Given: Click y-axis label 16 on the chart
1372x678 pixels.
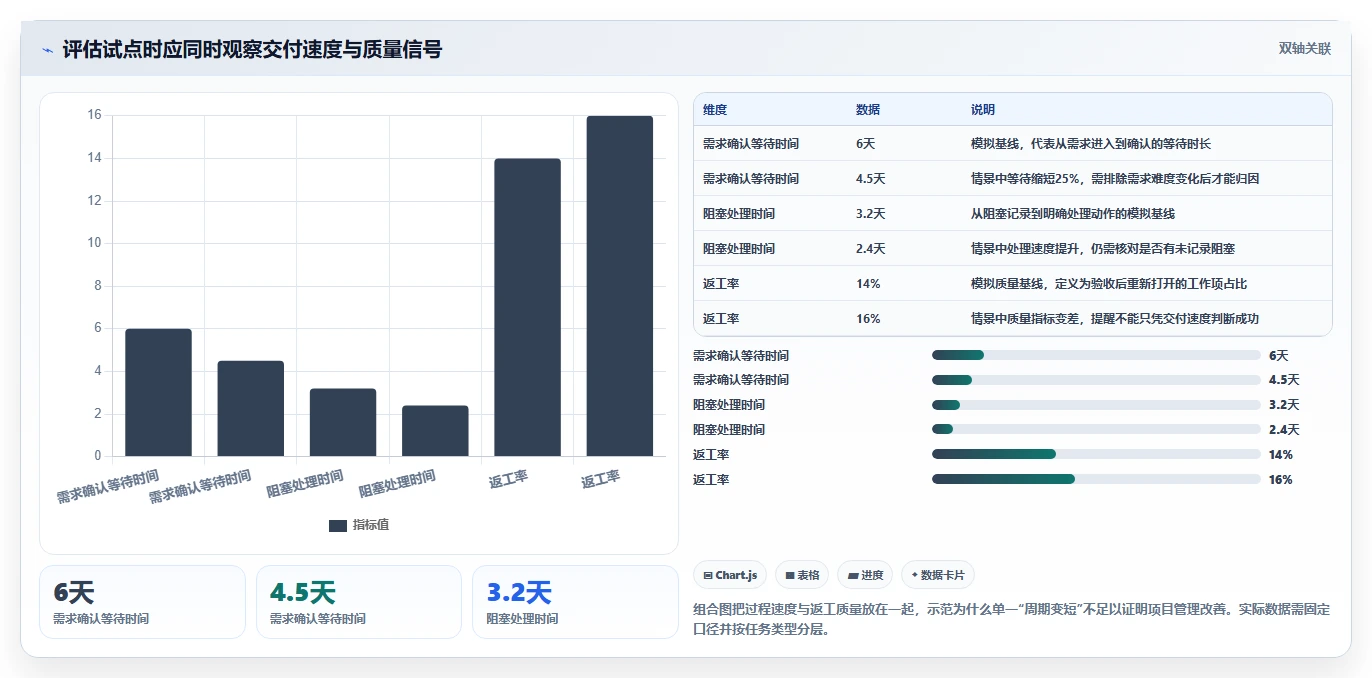Looking at the screenshot, I should pyautogui.click(x=94, y=115).
